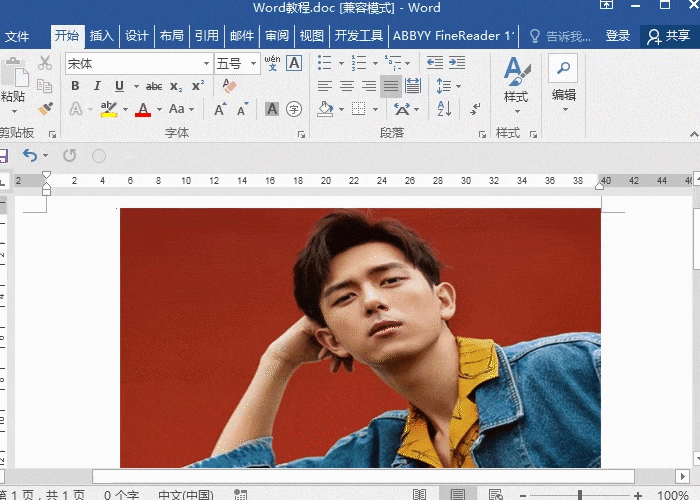Open highlight color dropdown arrow
Viewport: 700px width, 500px height.
pyautogui.click(x=125, y=109)
